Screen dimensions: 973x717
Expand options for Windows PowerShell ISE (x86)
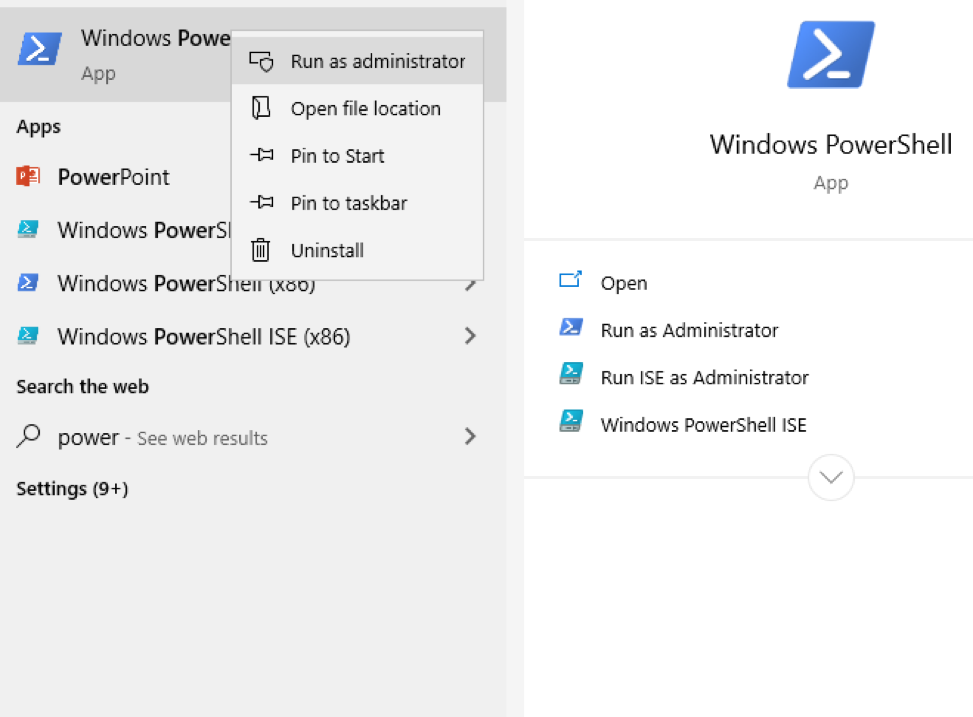470,336
